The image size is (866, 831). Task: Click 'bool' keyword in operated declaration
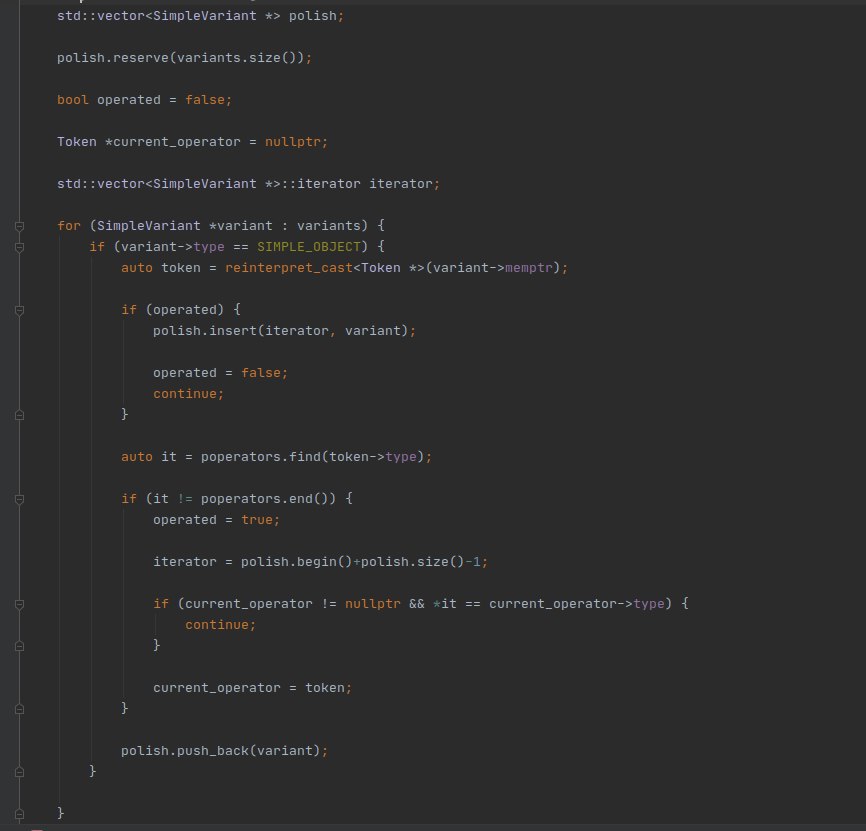point(73,100)
